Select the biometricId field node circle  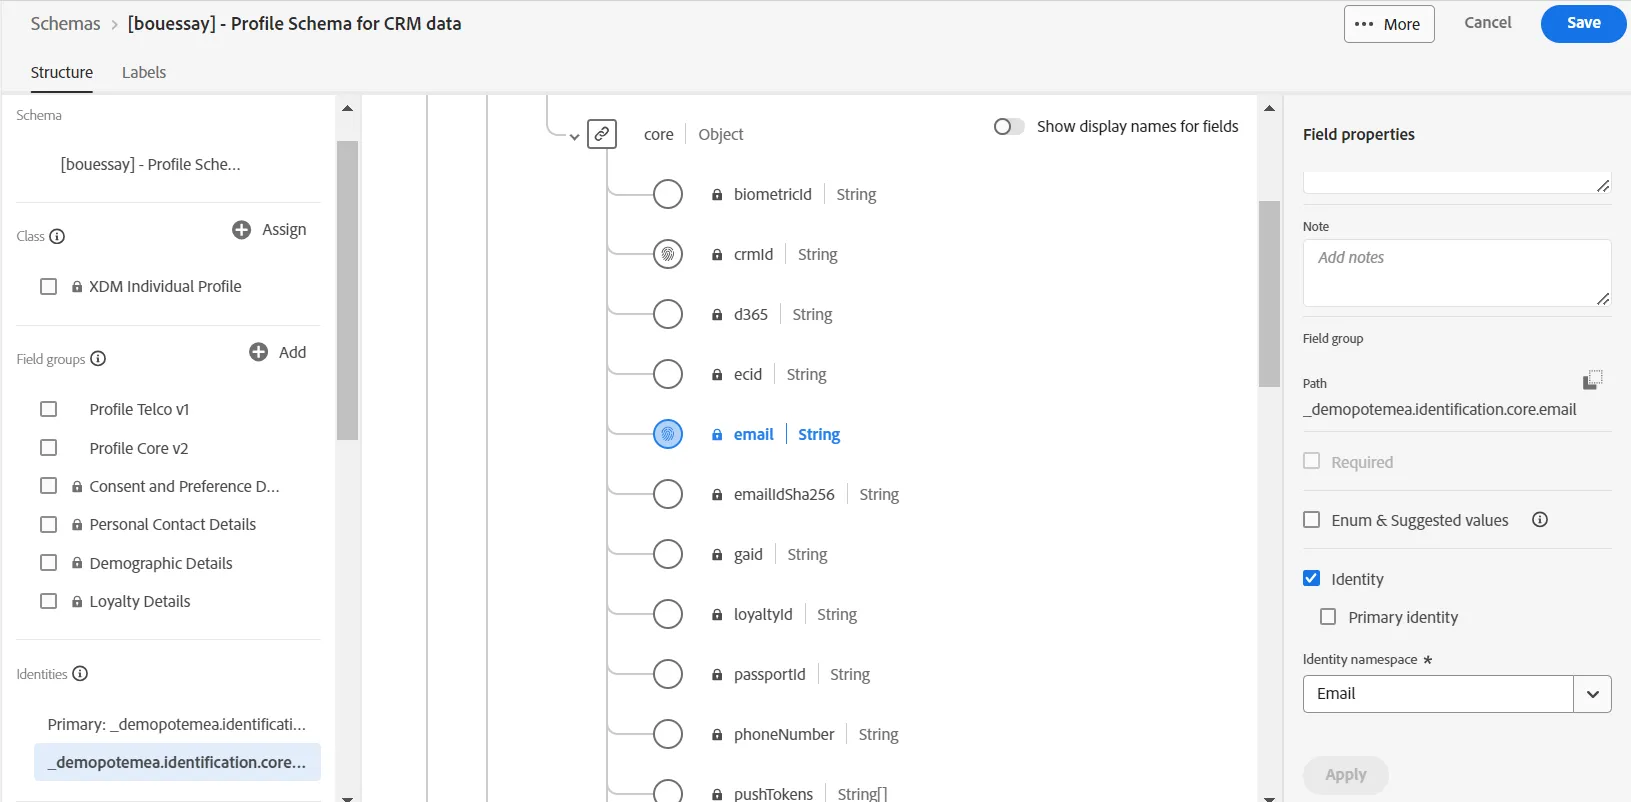tap(668, 194)
